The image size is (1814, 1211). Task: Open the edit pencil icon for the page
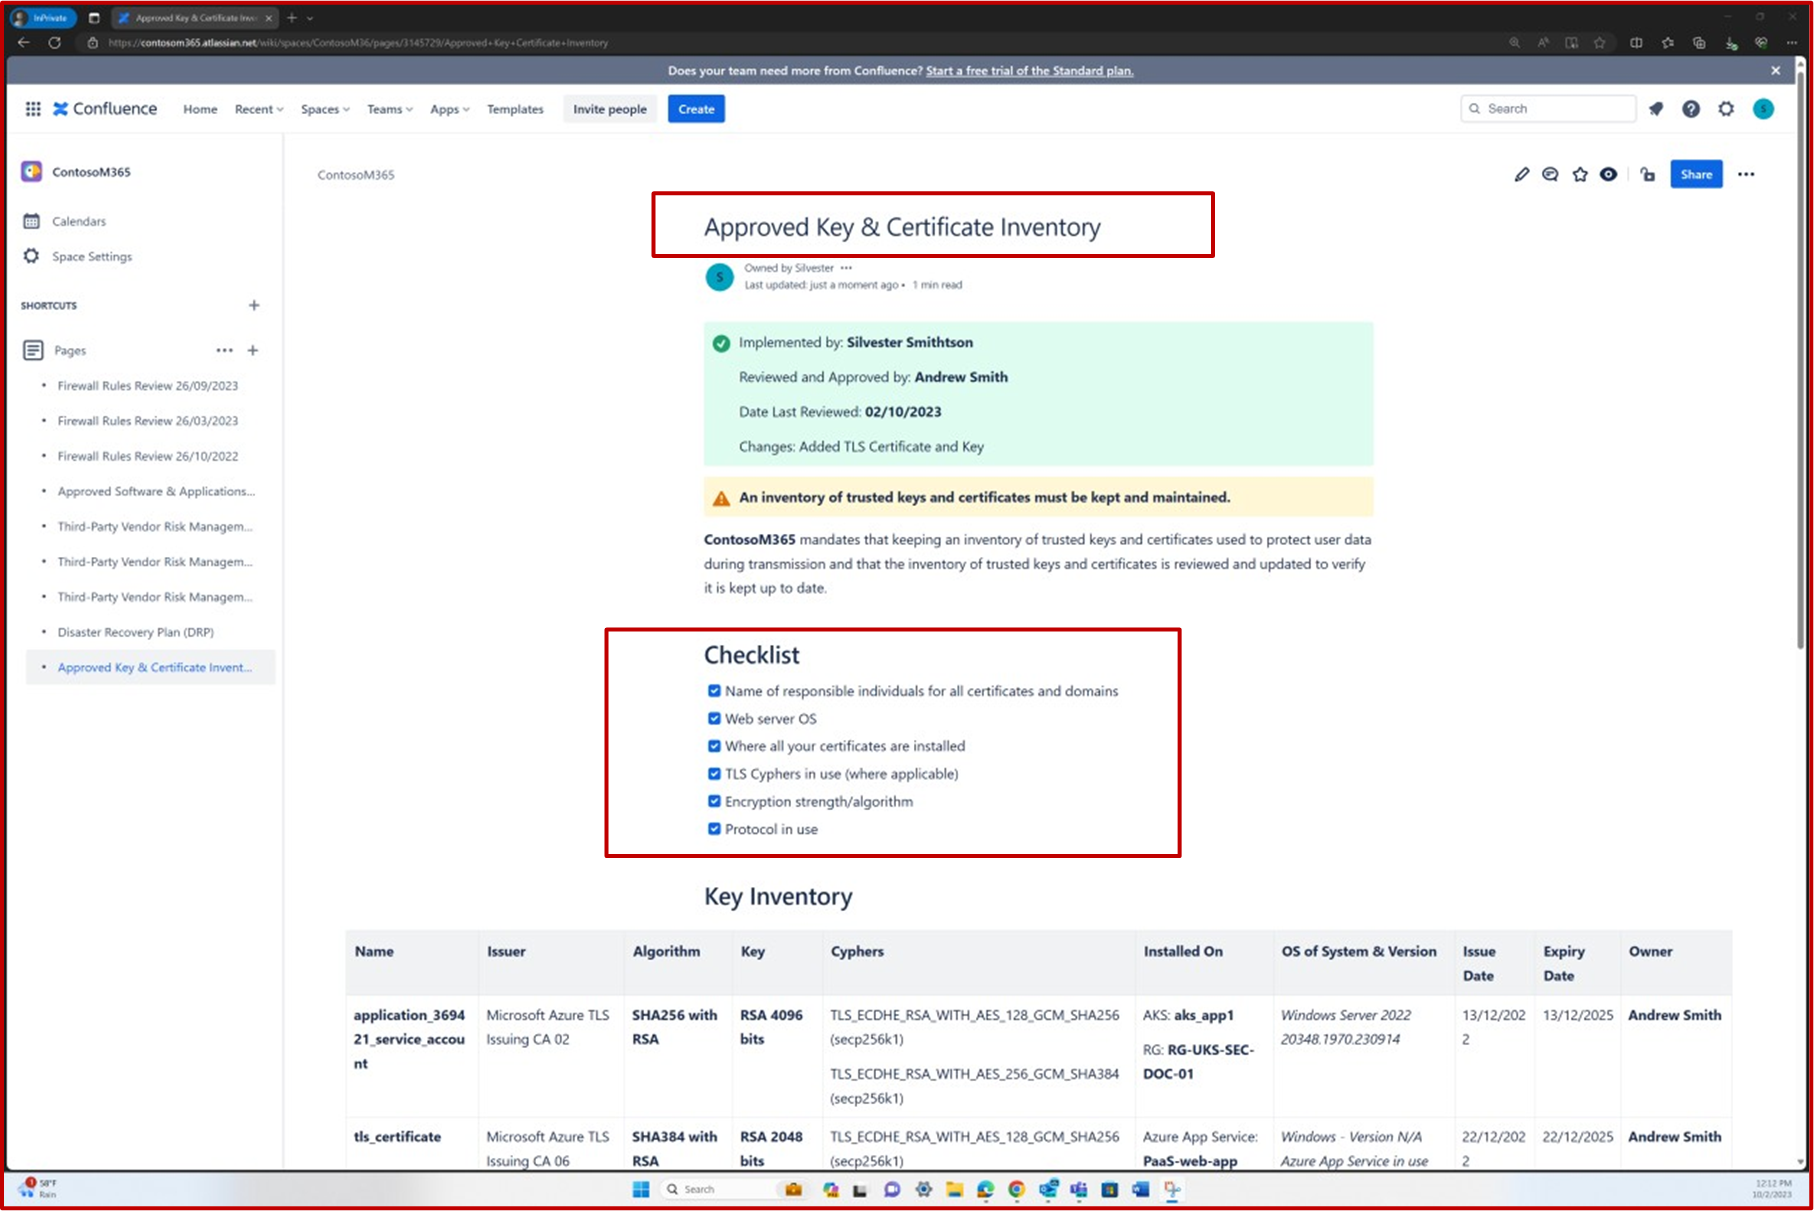point(1521,174)
